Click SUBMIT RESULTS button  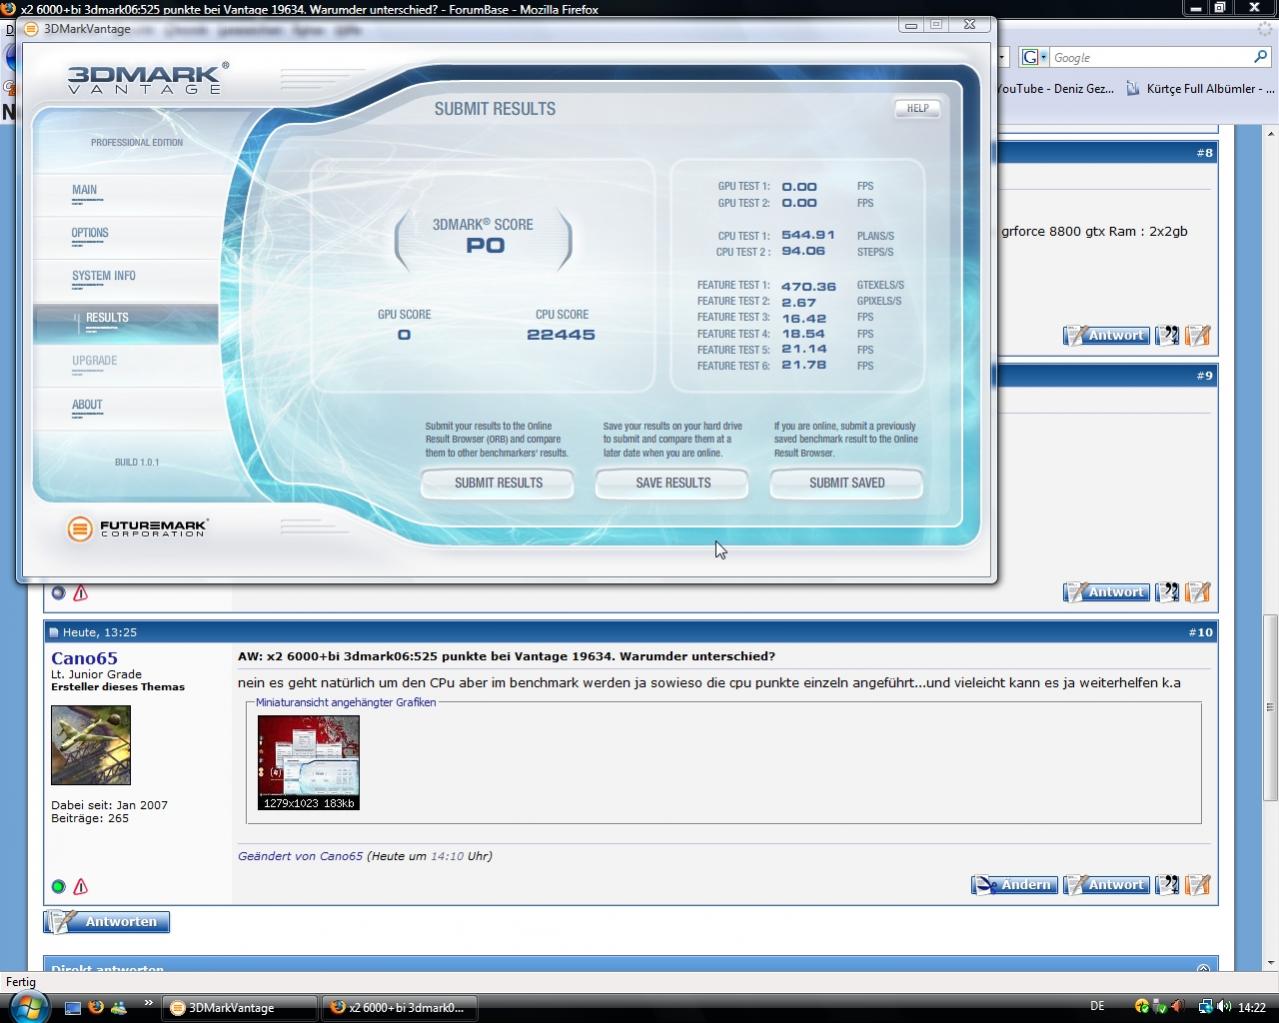(498, 483)
